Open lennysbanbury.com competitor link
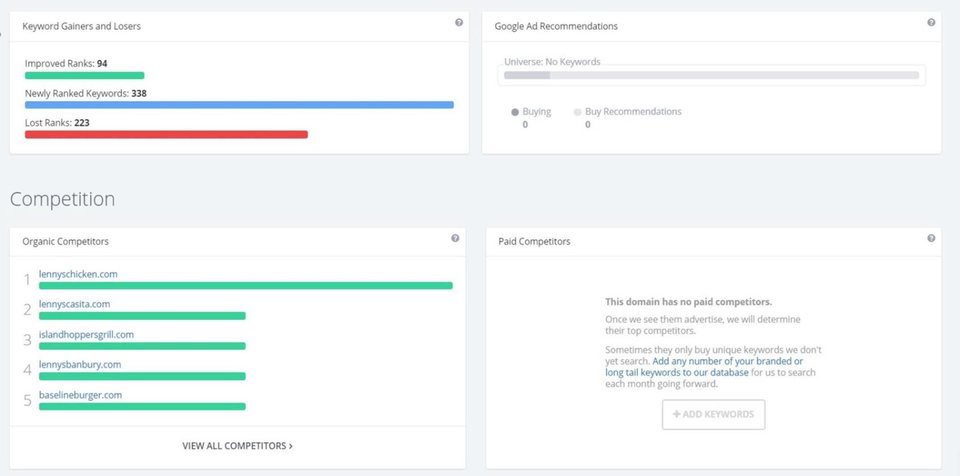Viewport: 960px width, 476px height. coord(80,365)
